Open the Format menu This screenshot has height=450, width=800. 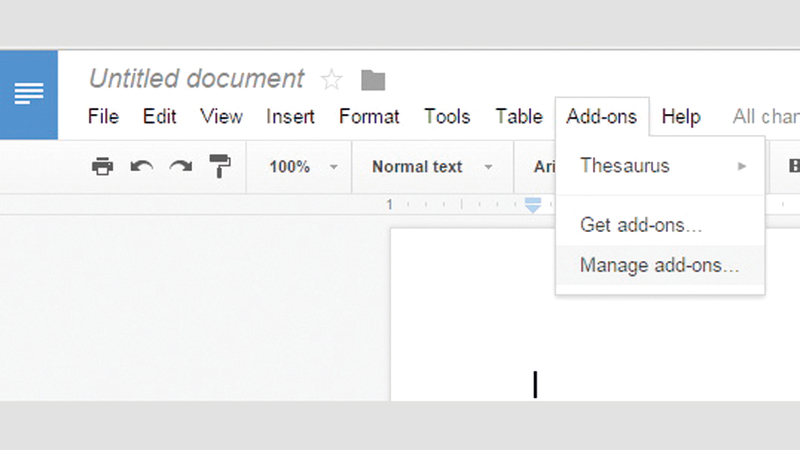pyautogui.click(x=369, y=117)
